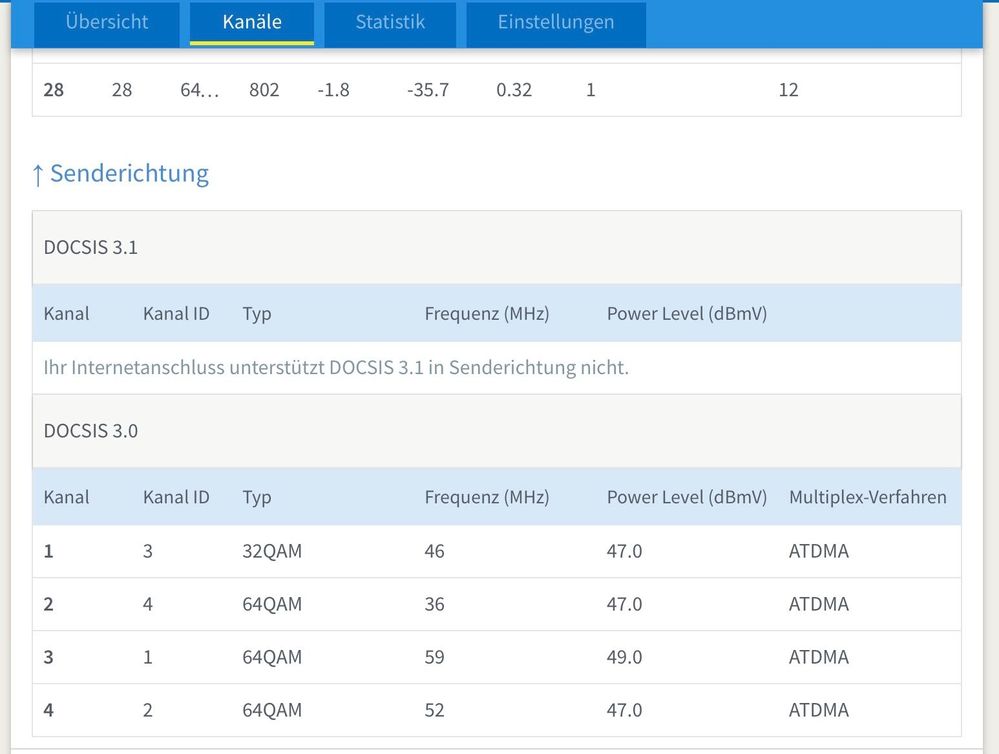Click the DOCSIS 3.1 section header
The height and width of the screenshot is (754, 999).
tap(91, 247)
